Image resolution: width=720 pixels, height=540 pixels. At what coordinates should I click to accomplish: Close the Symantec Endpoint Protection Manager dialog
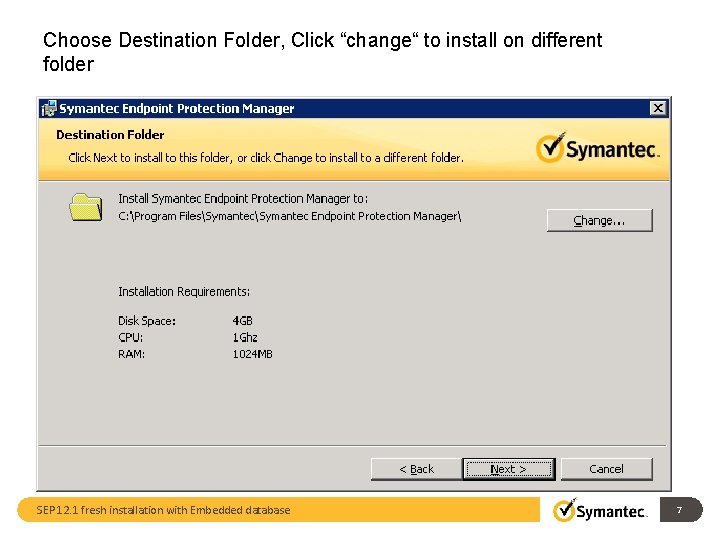coord(658,108)
